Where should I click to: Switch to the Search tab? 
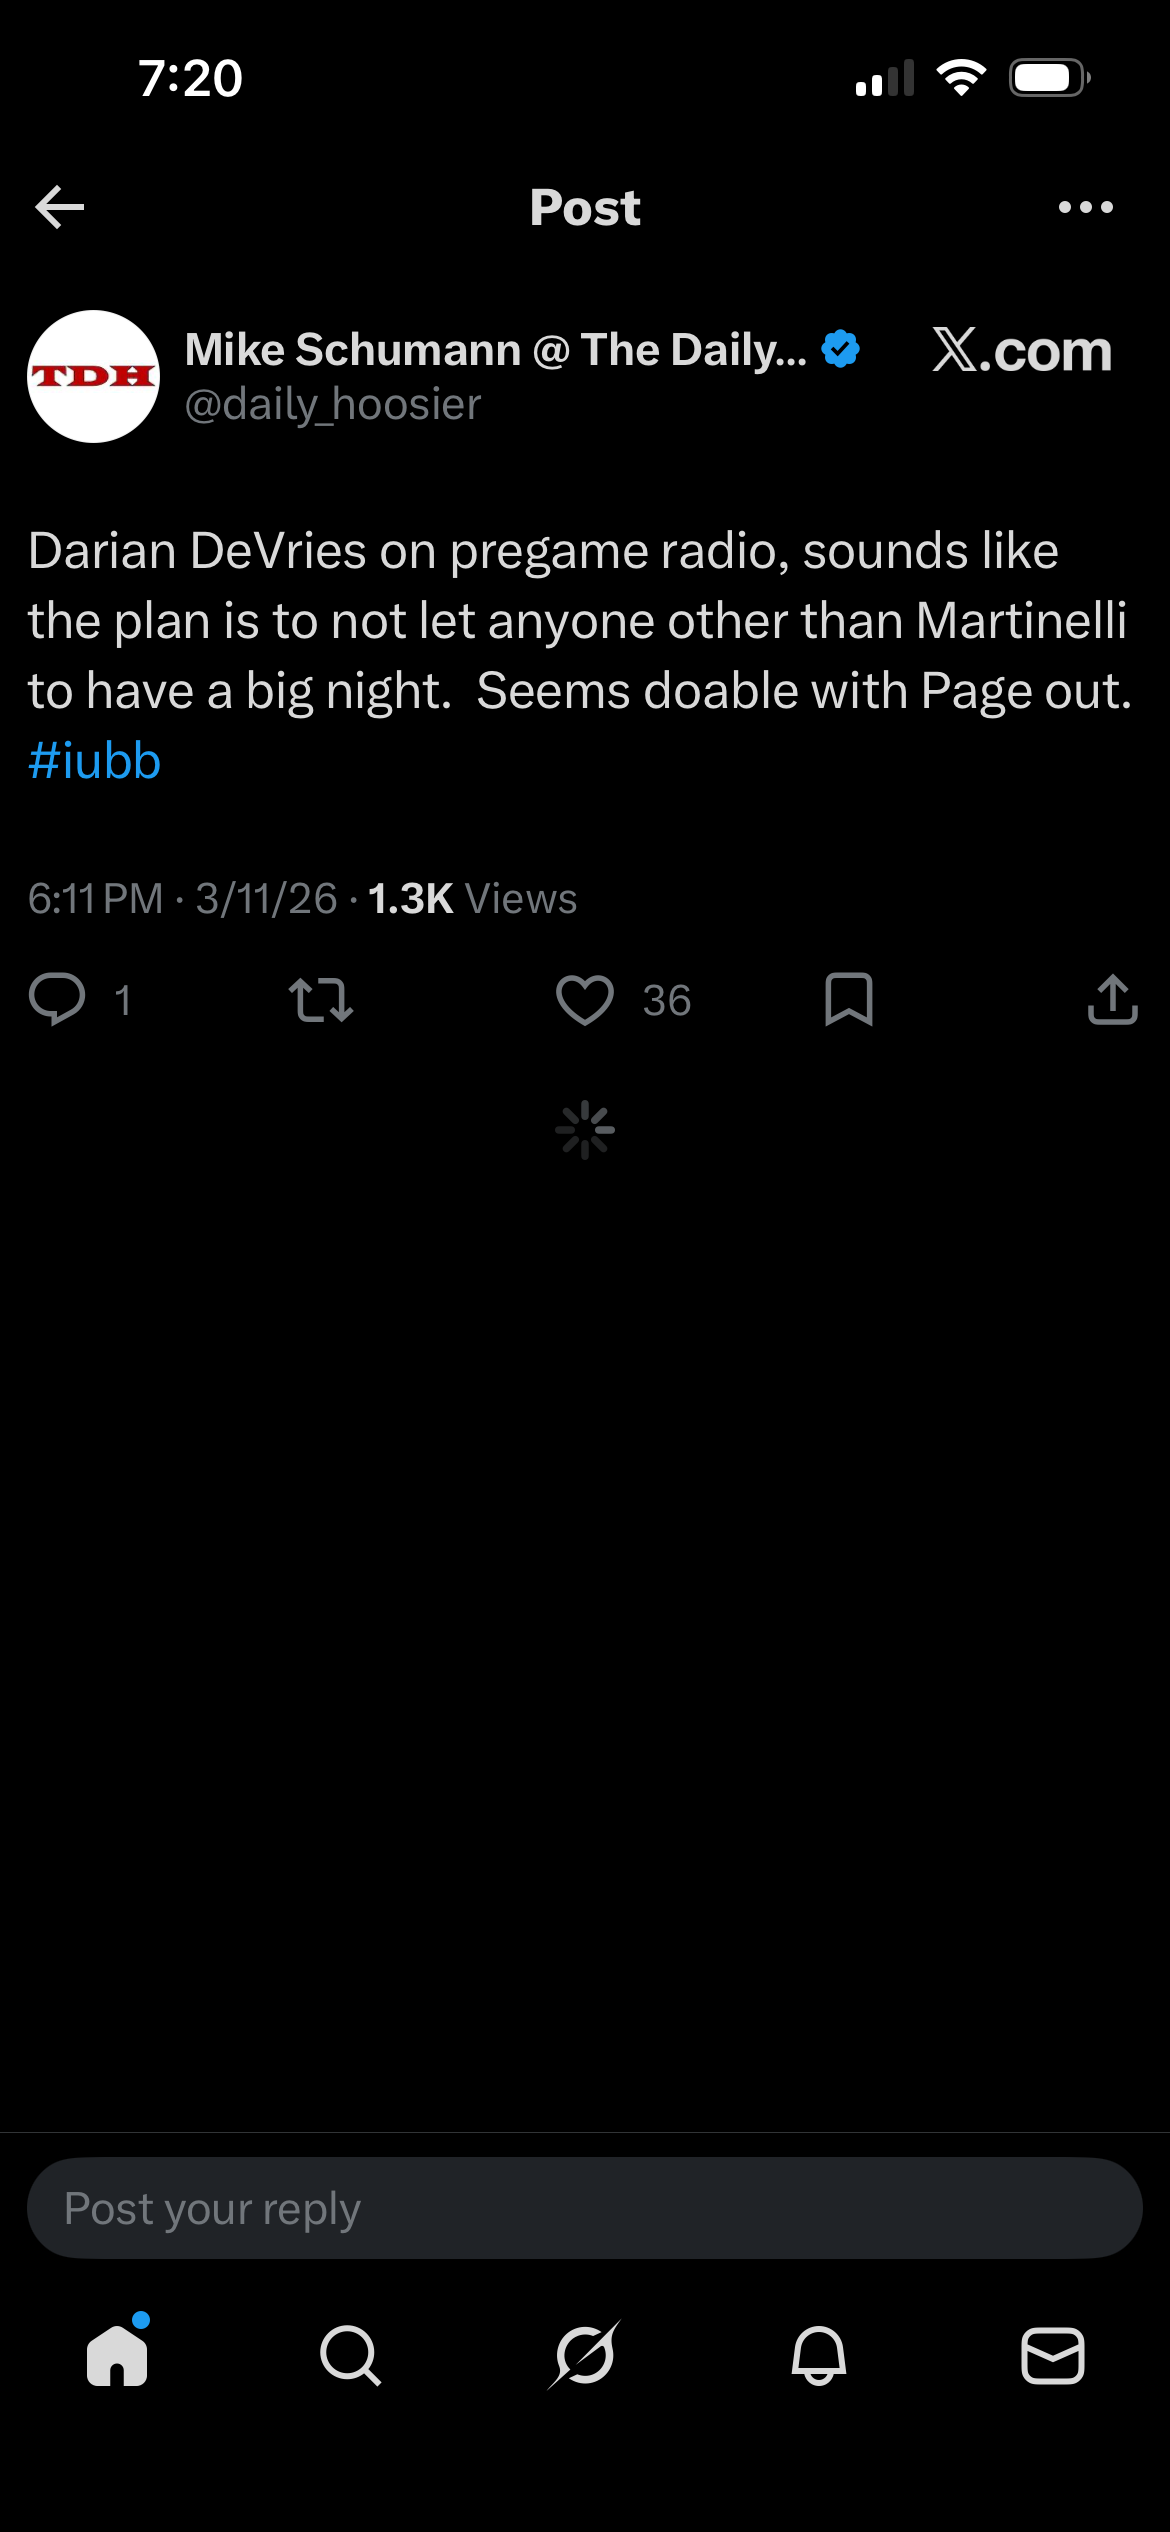pyautogui.click(x=350, y=2355)
